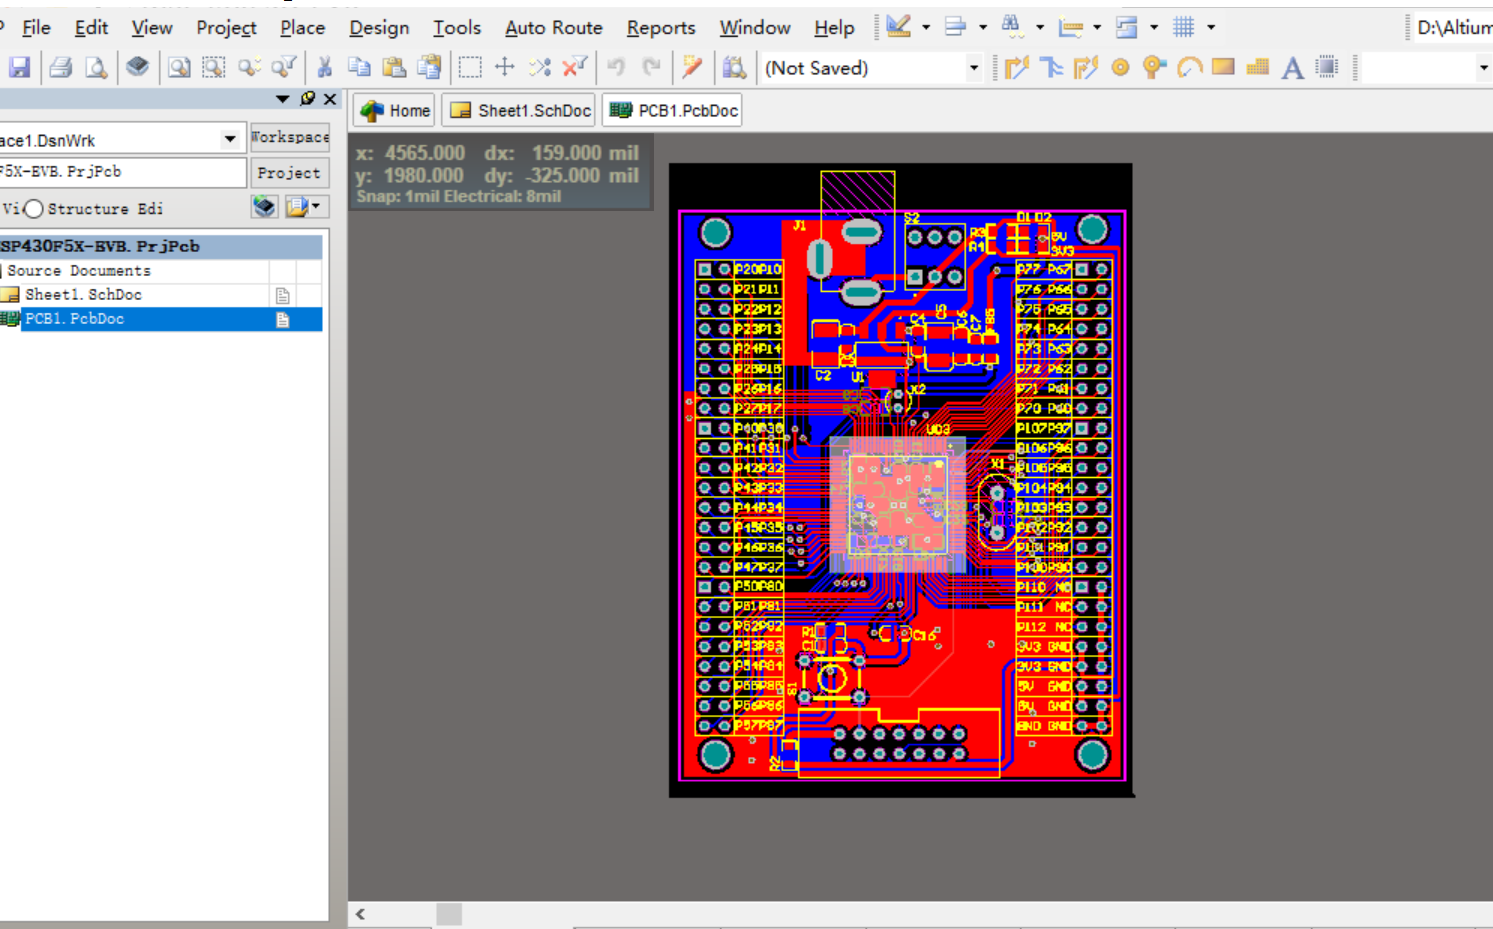Click the project name PrjPcb field

[x=122, y=172]
